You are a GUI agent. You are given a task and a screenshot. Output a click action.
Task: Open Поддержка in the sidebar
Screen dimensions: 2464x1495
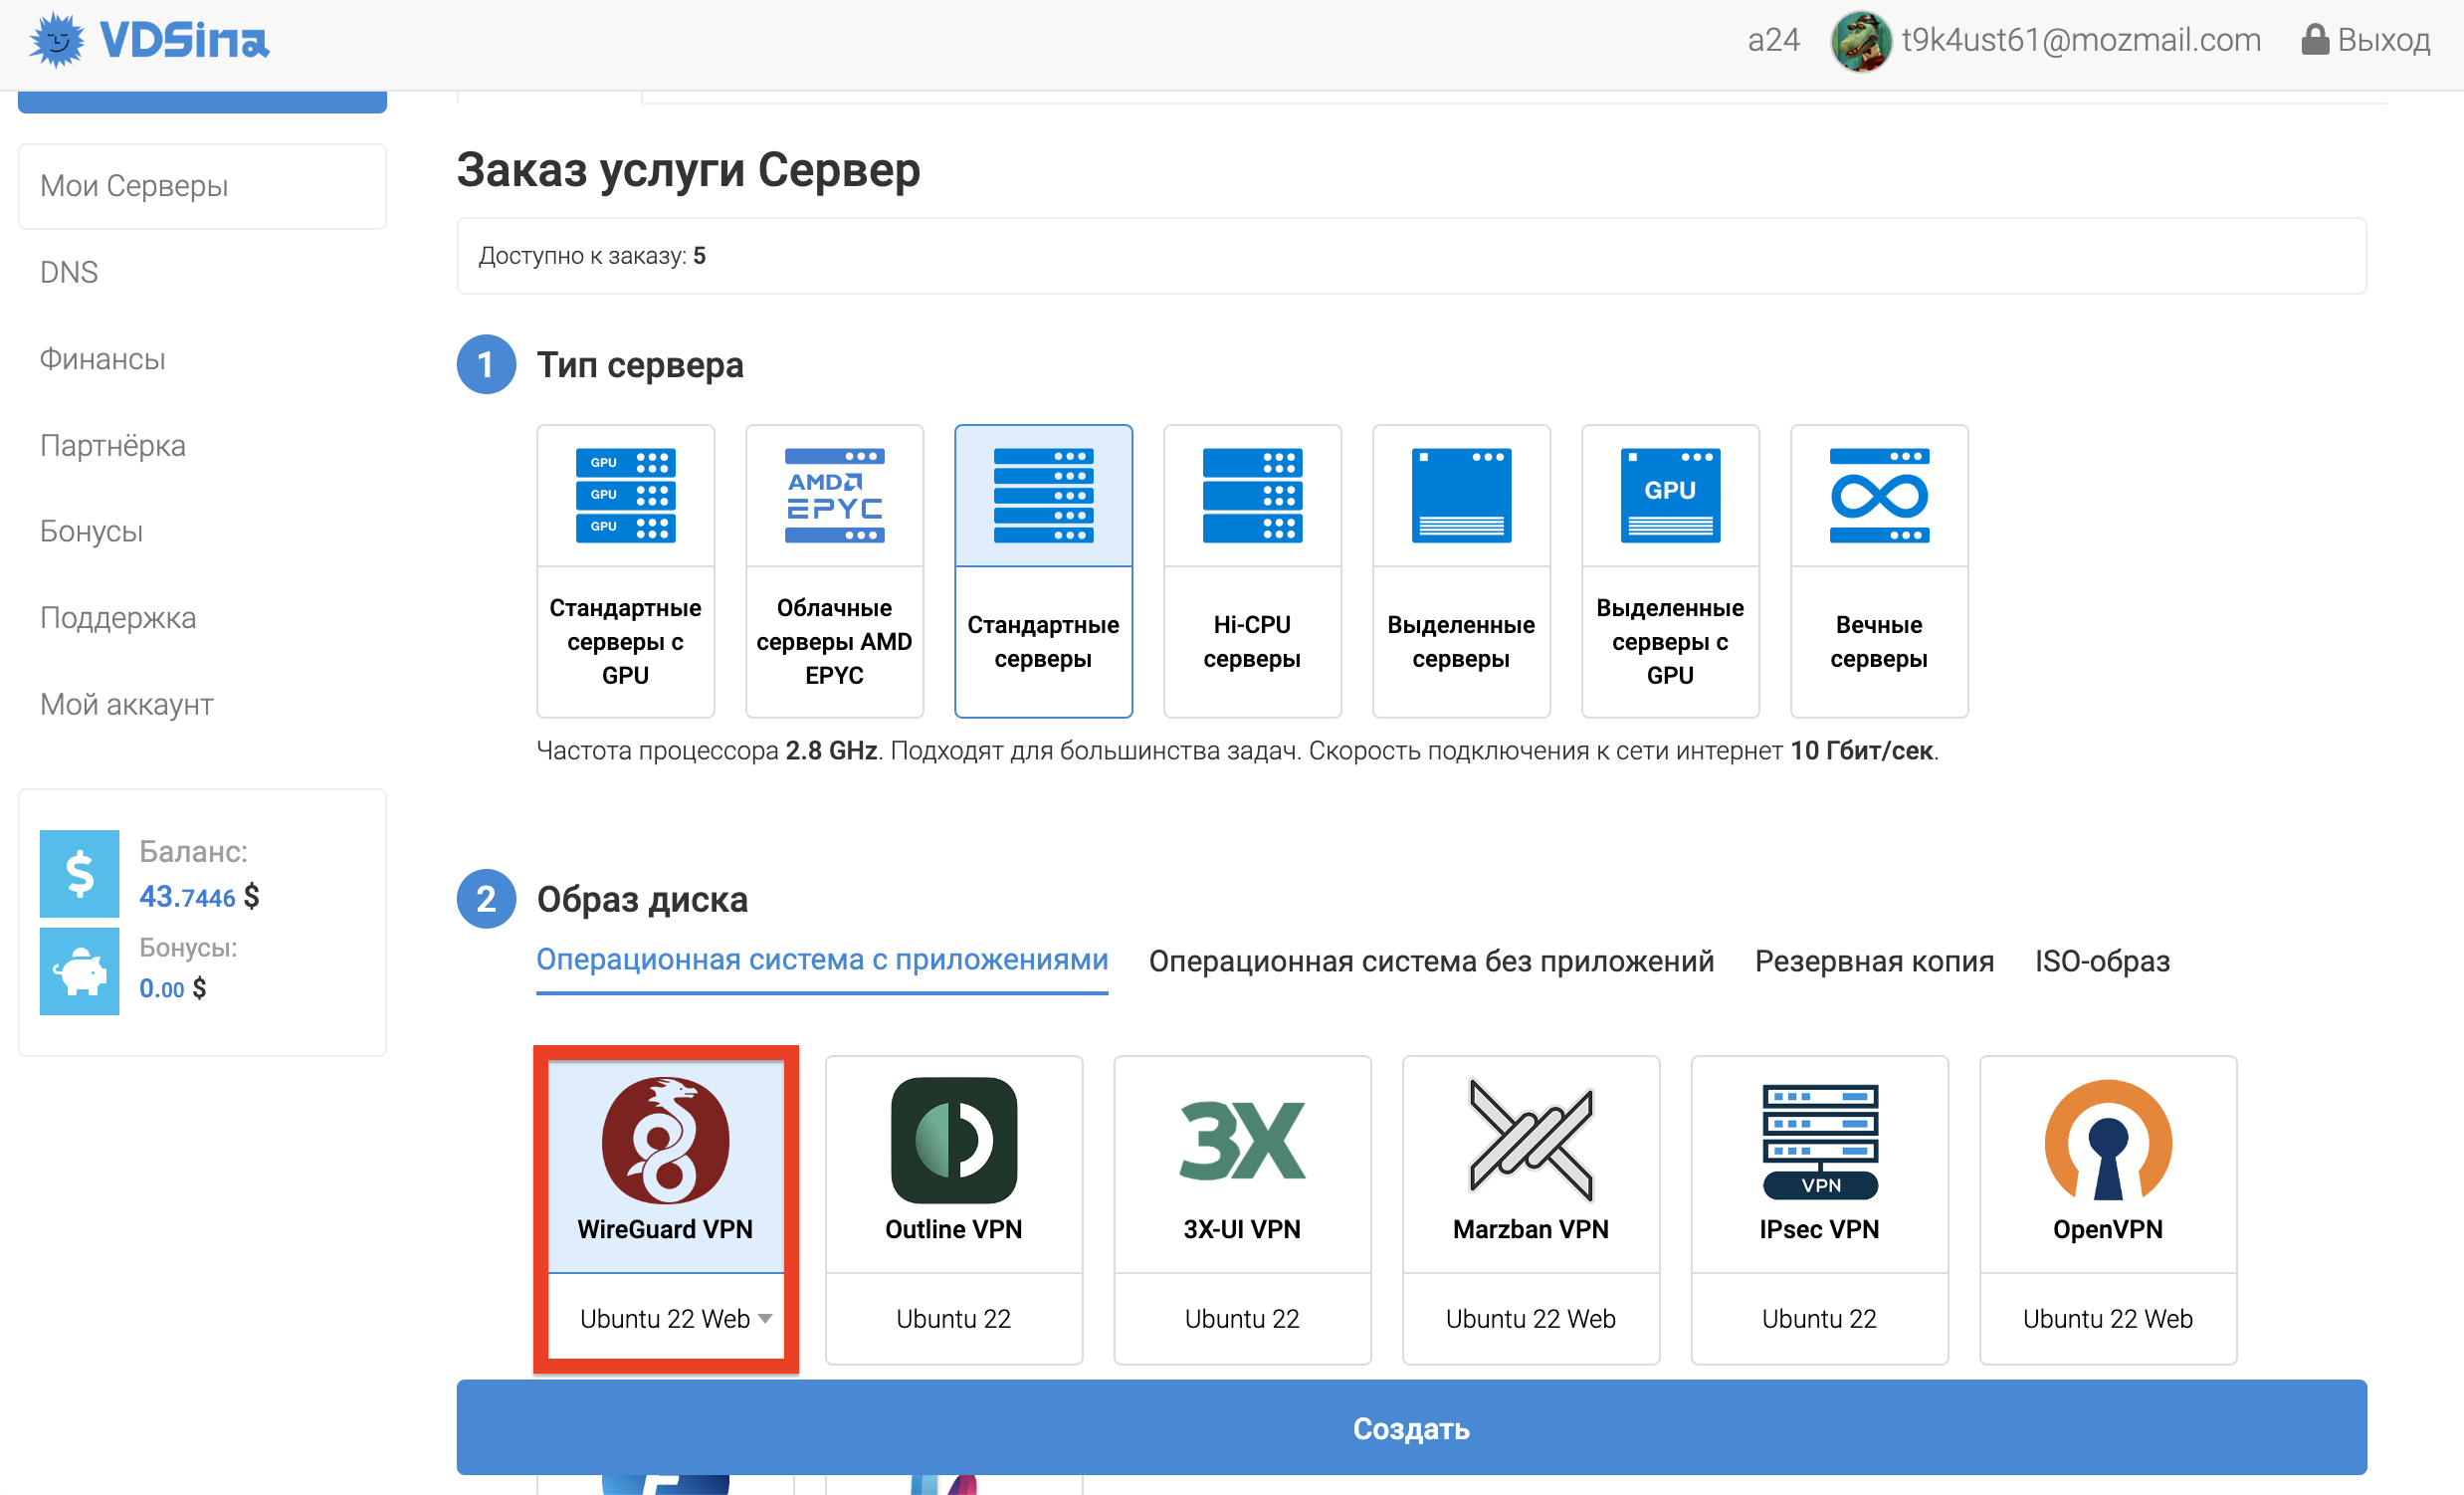pos(117,618)
